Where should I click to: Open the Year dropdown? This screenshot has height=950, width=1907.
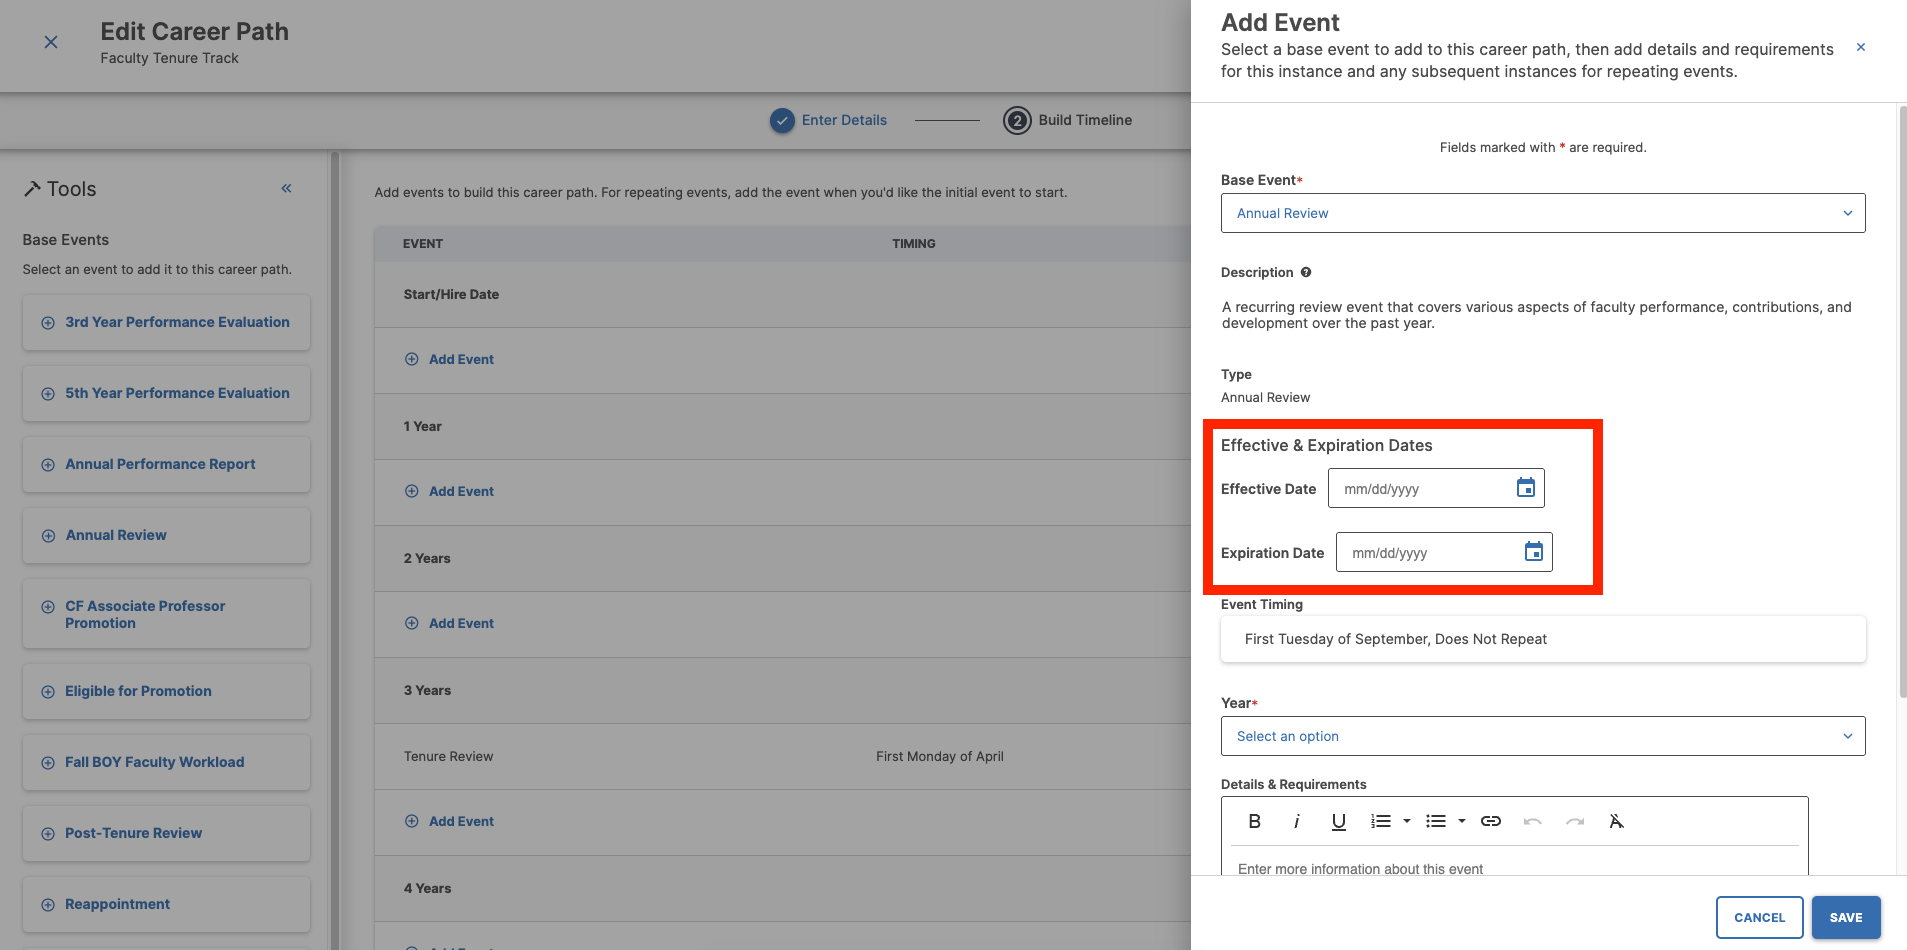tap(1543, 736)
